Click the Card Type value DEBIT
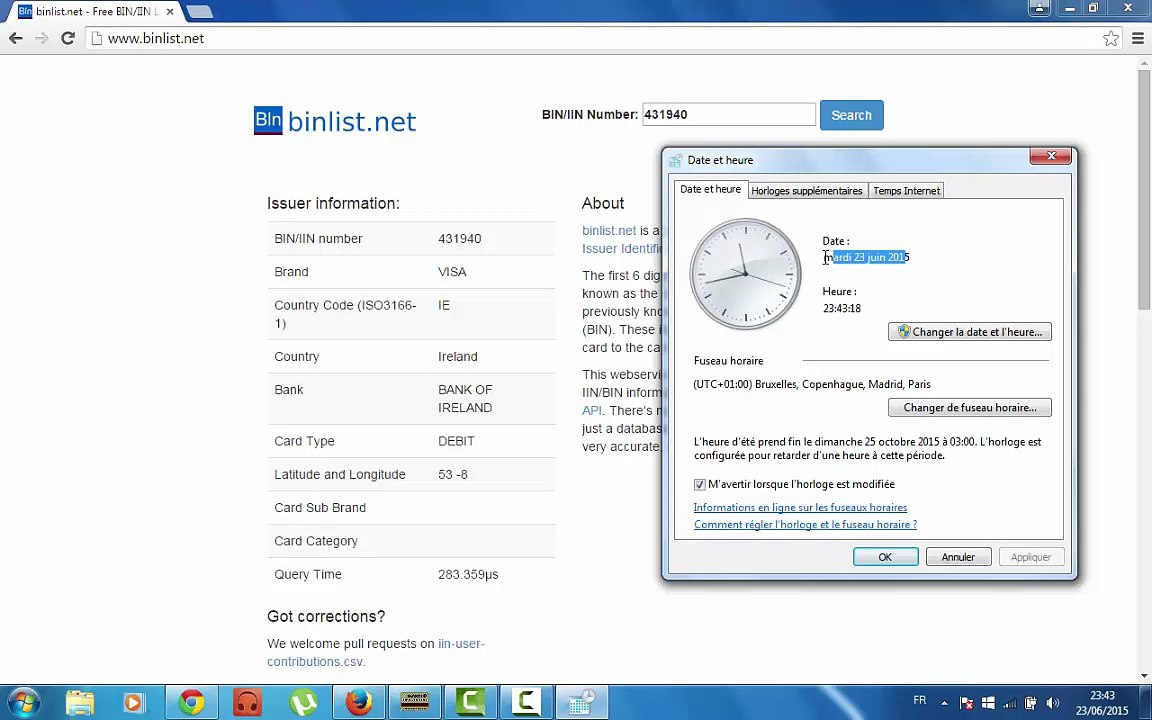1152x720 pixels. pos(456,441)
